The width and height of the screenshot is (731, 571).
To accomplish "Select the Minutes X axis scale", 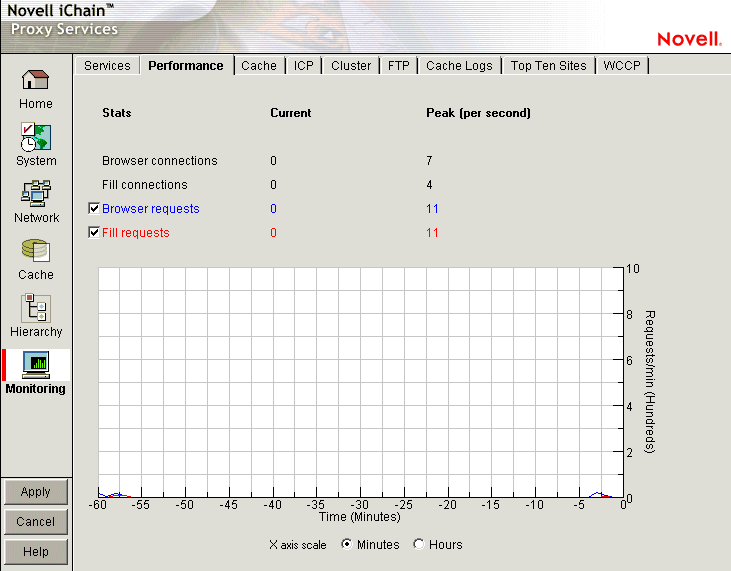I will [346, 544].
